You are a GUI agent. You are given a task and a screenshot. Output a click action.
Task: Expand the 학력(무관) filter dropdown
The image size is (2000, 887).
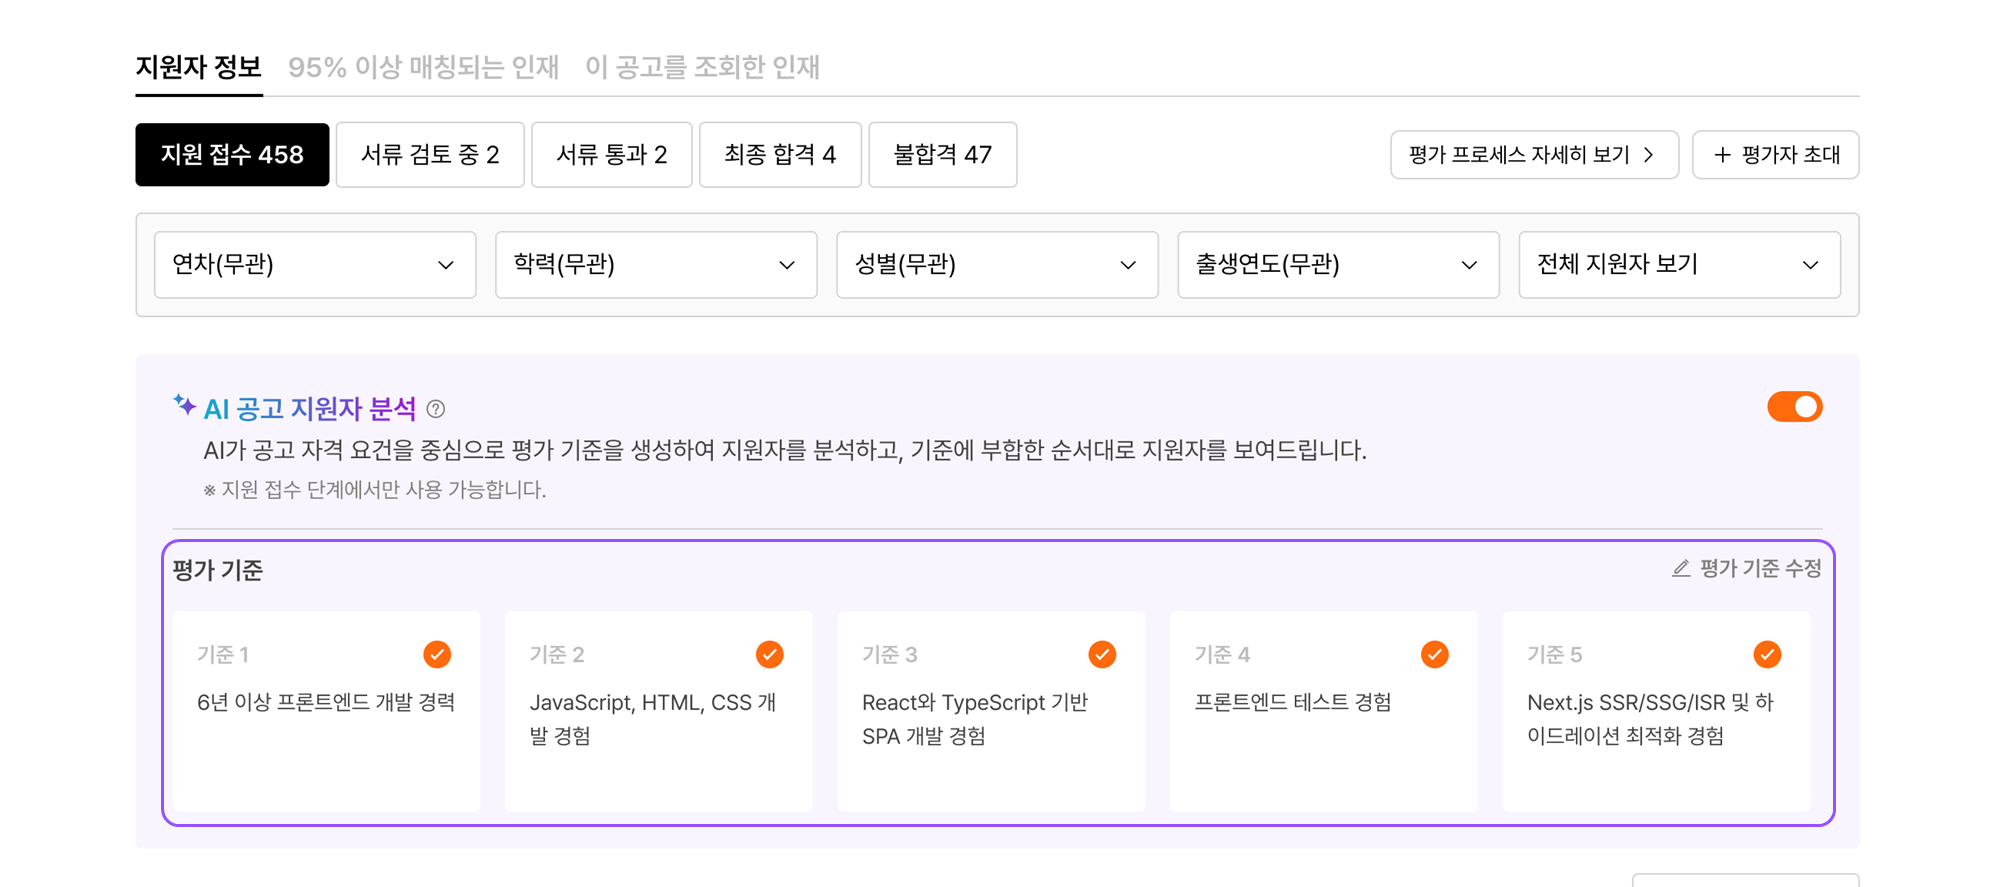[x=656, y=265]
